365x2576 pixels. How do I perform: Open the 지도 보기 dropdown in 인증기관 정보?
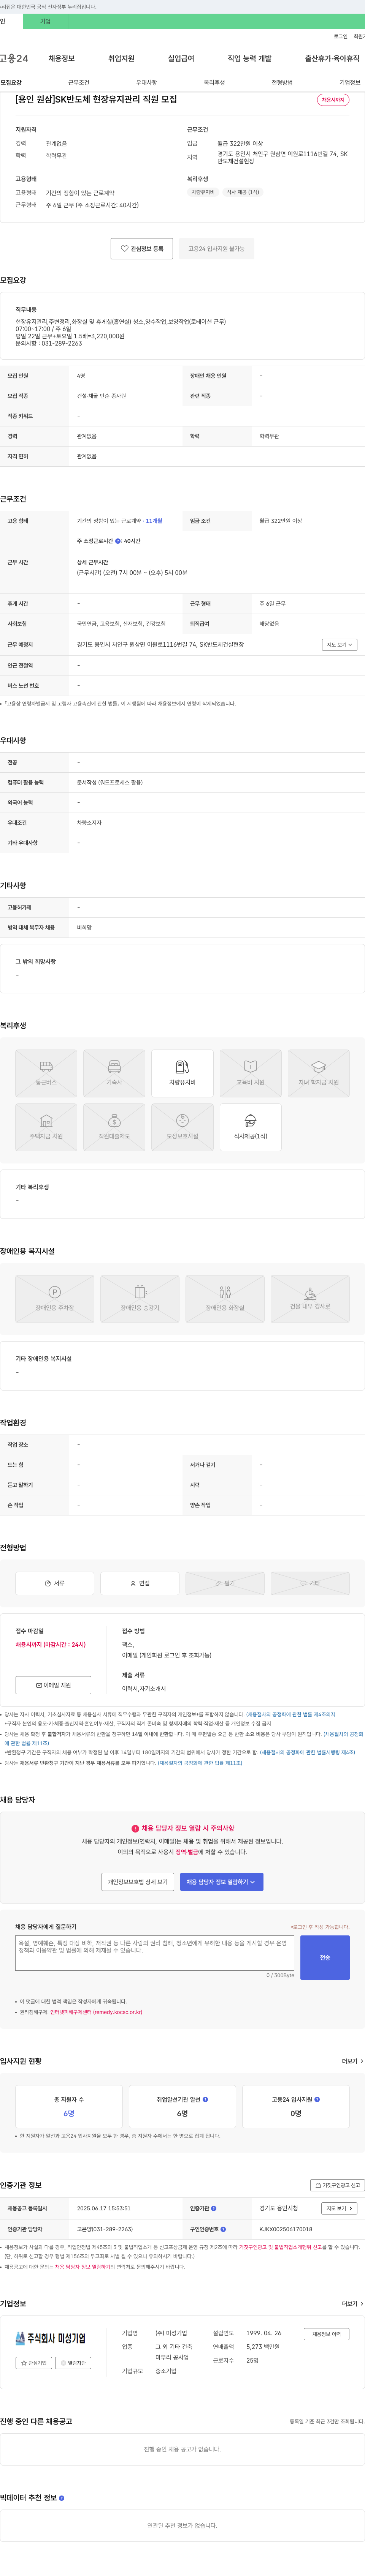[x=340, y=2208]
